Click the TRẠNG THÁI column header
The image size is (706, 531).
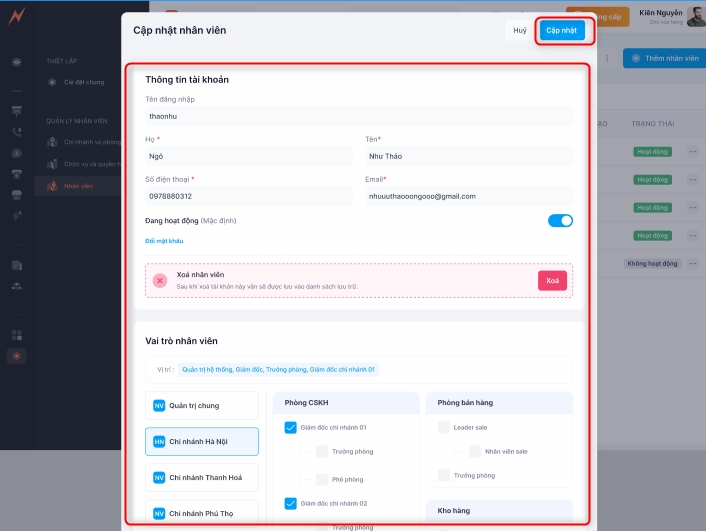tap(652, 123)
